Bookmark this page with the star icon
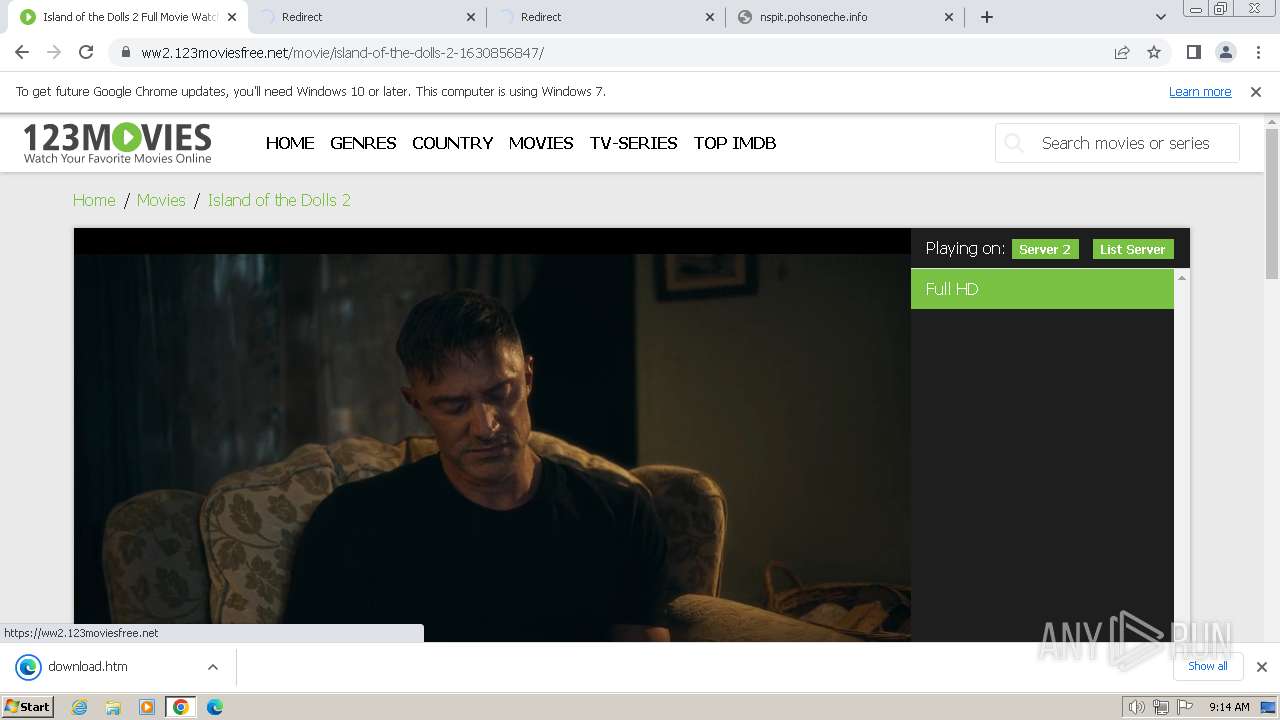The image size is (1280, 720). (x=1154, y=52)
